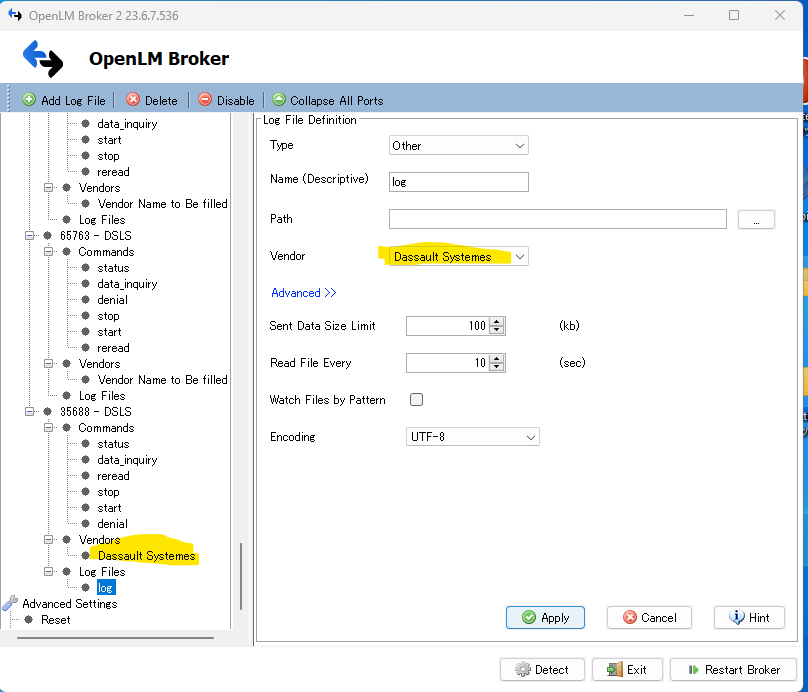The height and width of the screenshot is (692, 808).
Task: Select Dassault Systemes vendor tree item
Action: click(x=147, y=556)
